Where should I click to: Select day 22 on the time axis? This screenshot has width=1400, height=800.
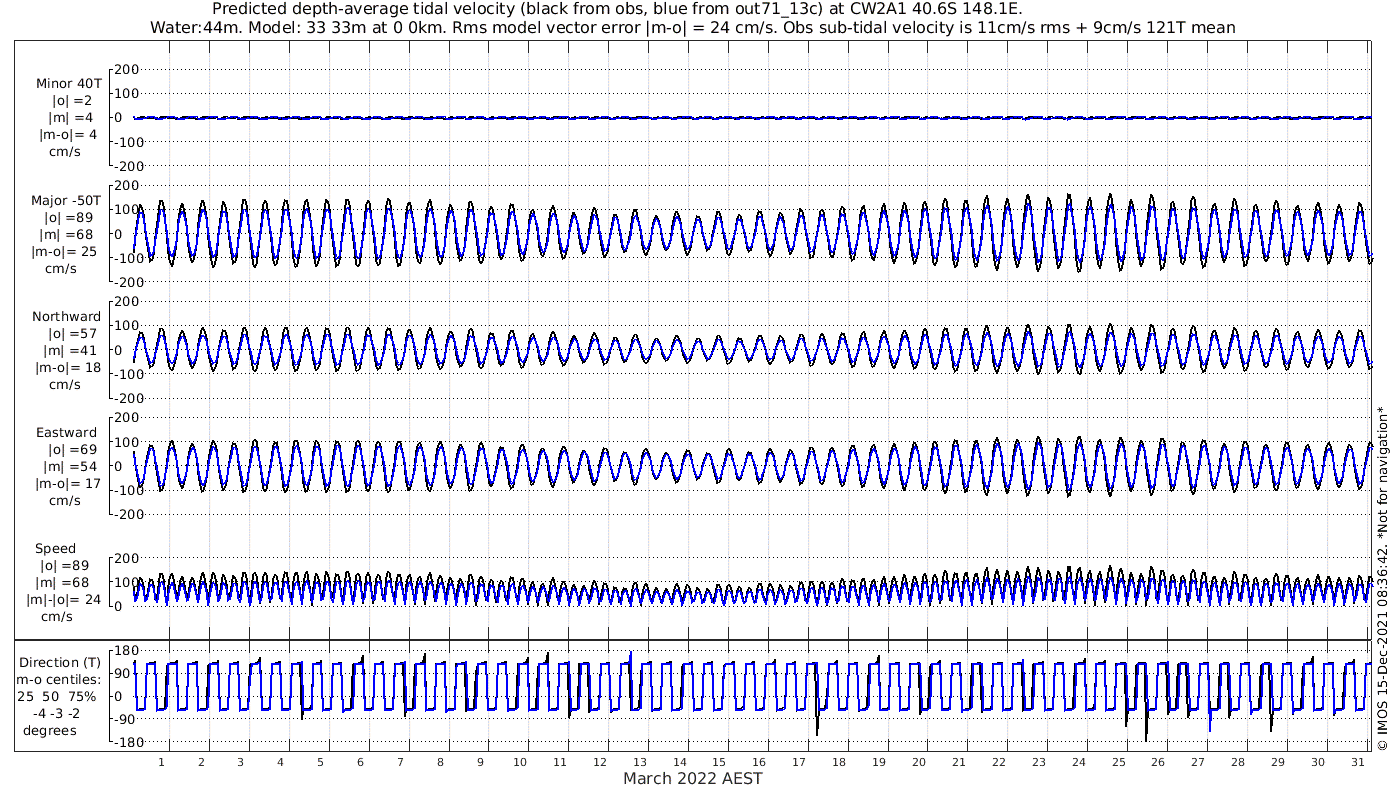(999, 762)
